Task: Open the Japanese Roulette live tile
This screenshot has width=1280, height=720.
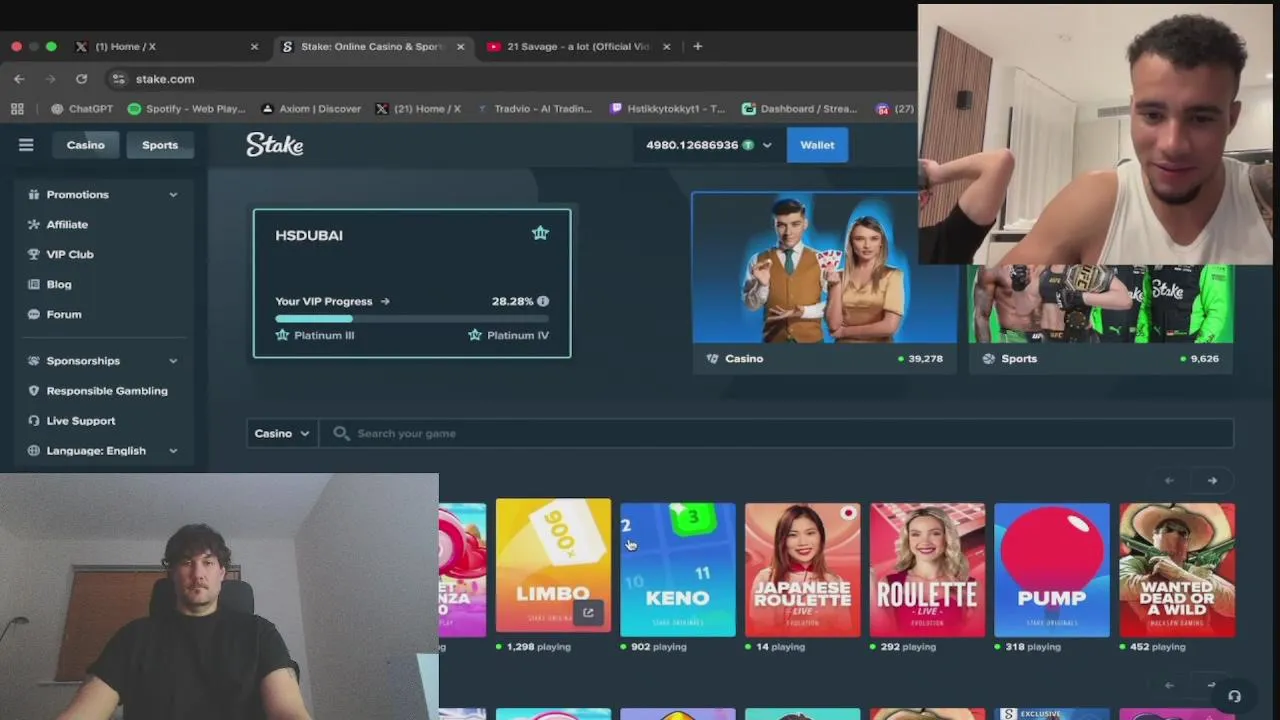Action: (802, 570)
